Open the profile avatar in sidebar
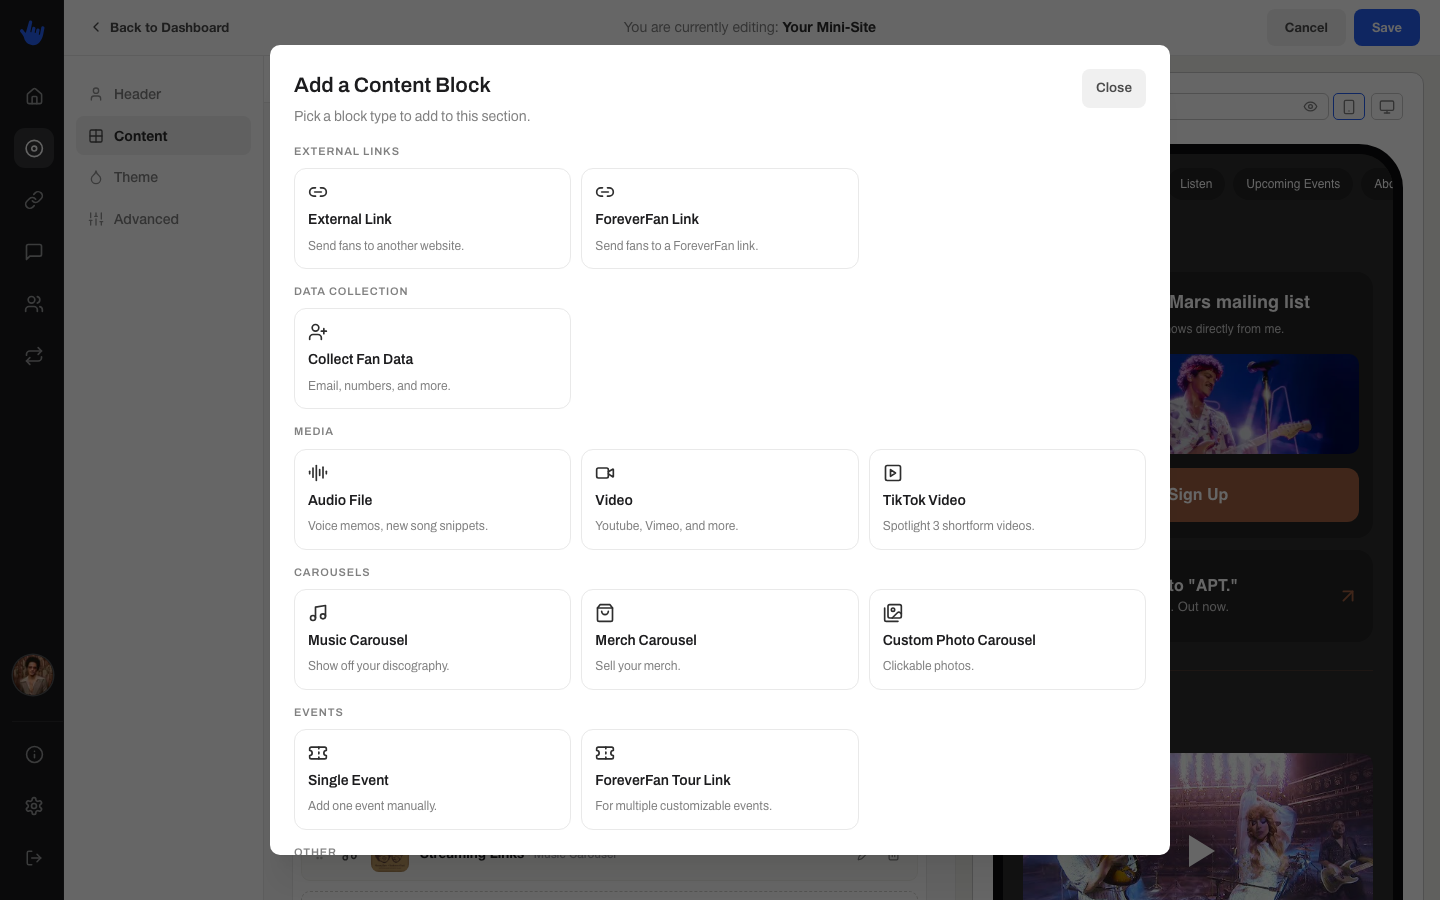1440x900 pixels. [33, 675]
